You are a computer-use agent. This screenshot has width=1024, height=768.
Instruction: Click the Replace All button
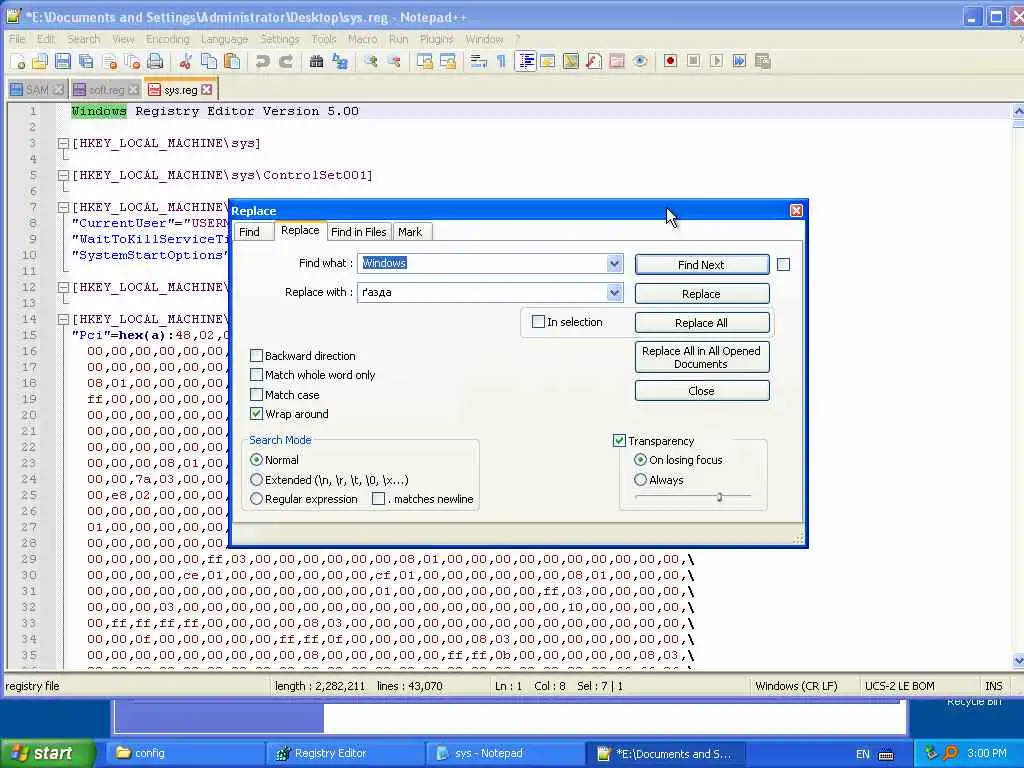point(701,323)
